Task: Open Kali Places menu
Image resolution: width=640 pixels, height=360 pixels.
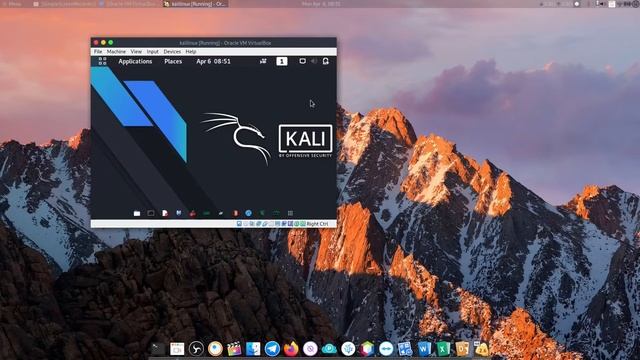Action: tap(173, 61)
